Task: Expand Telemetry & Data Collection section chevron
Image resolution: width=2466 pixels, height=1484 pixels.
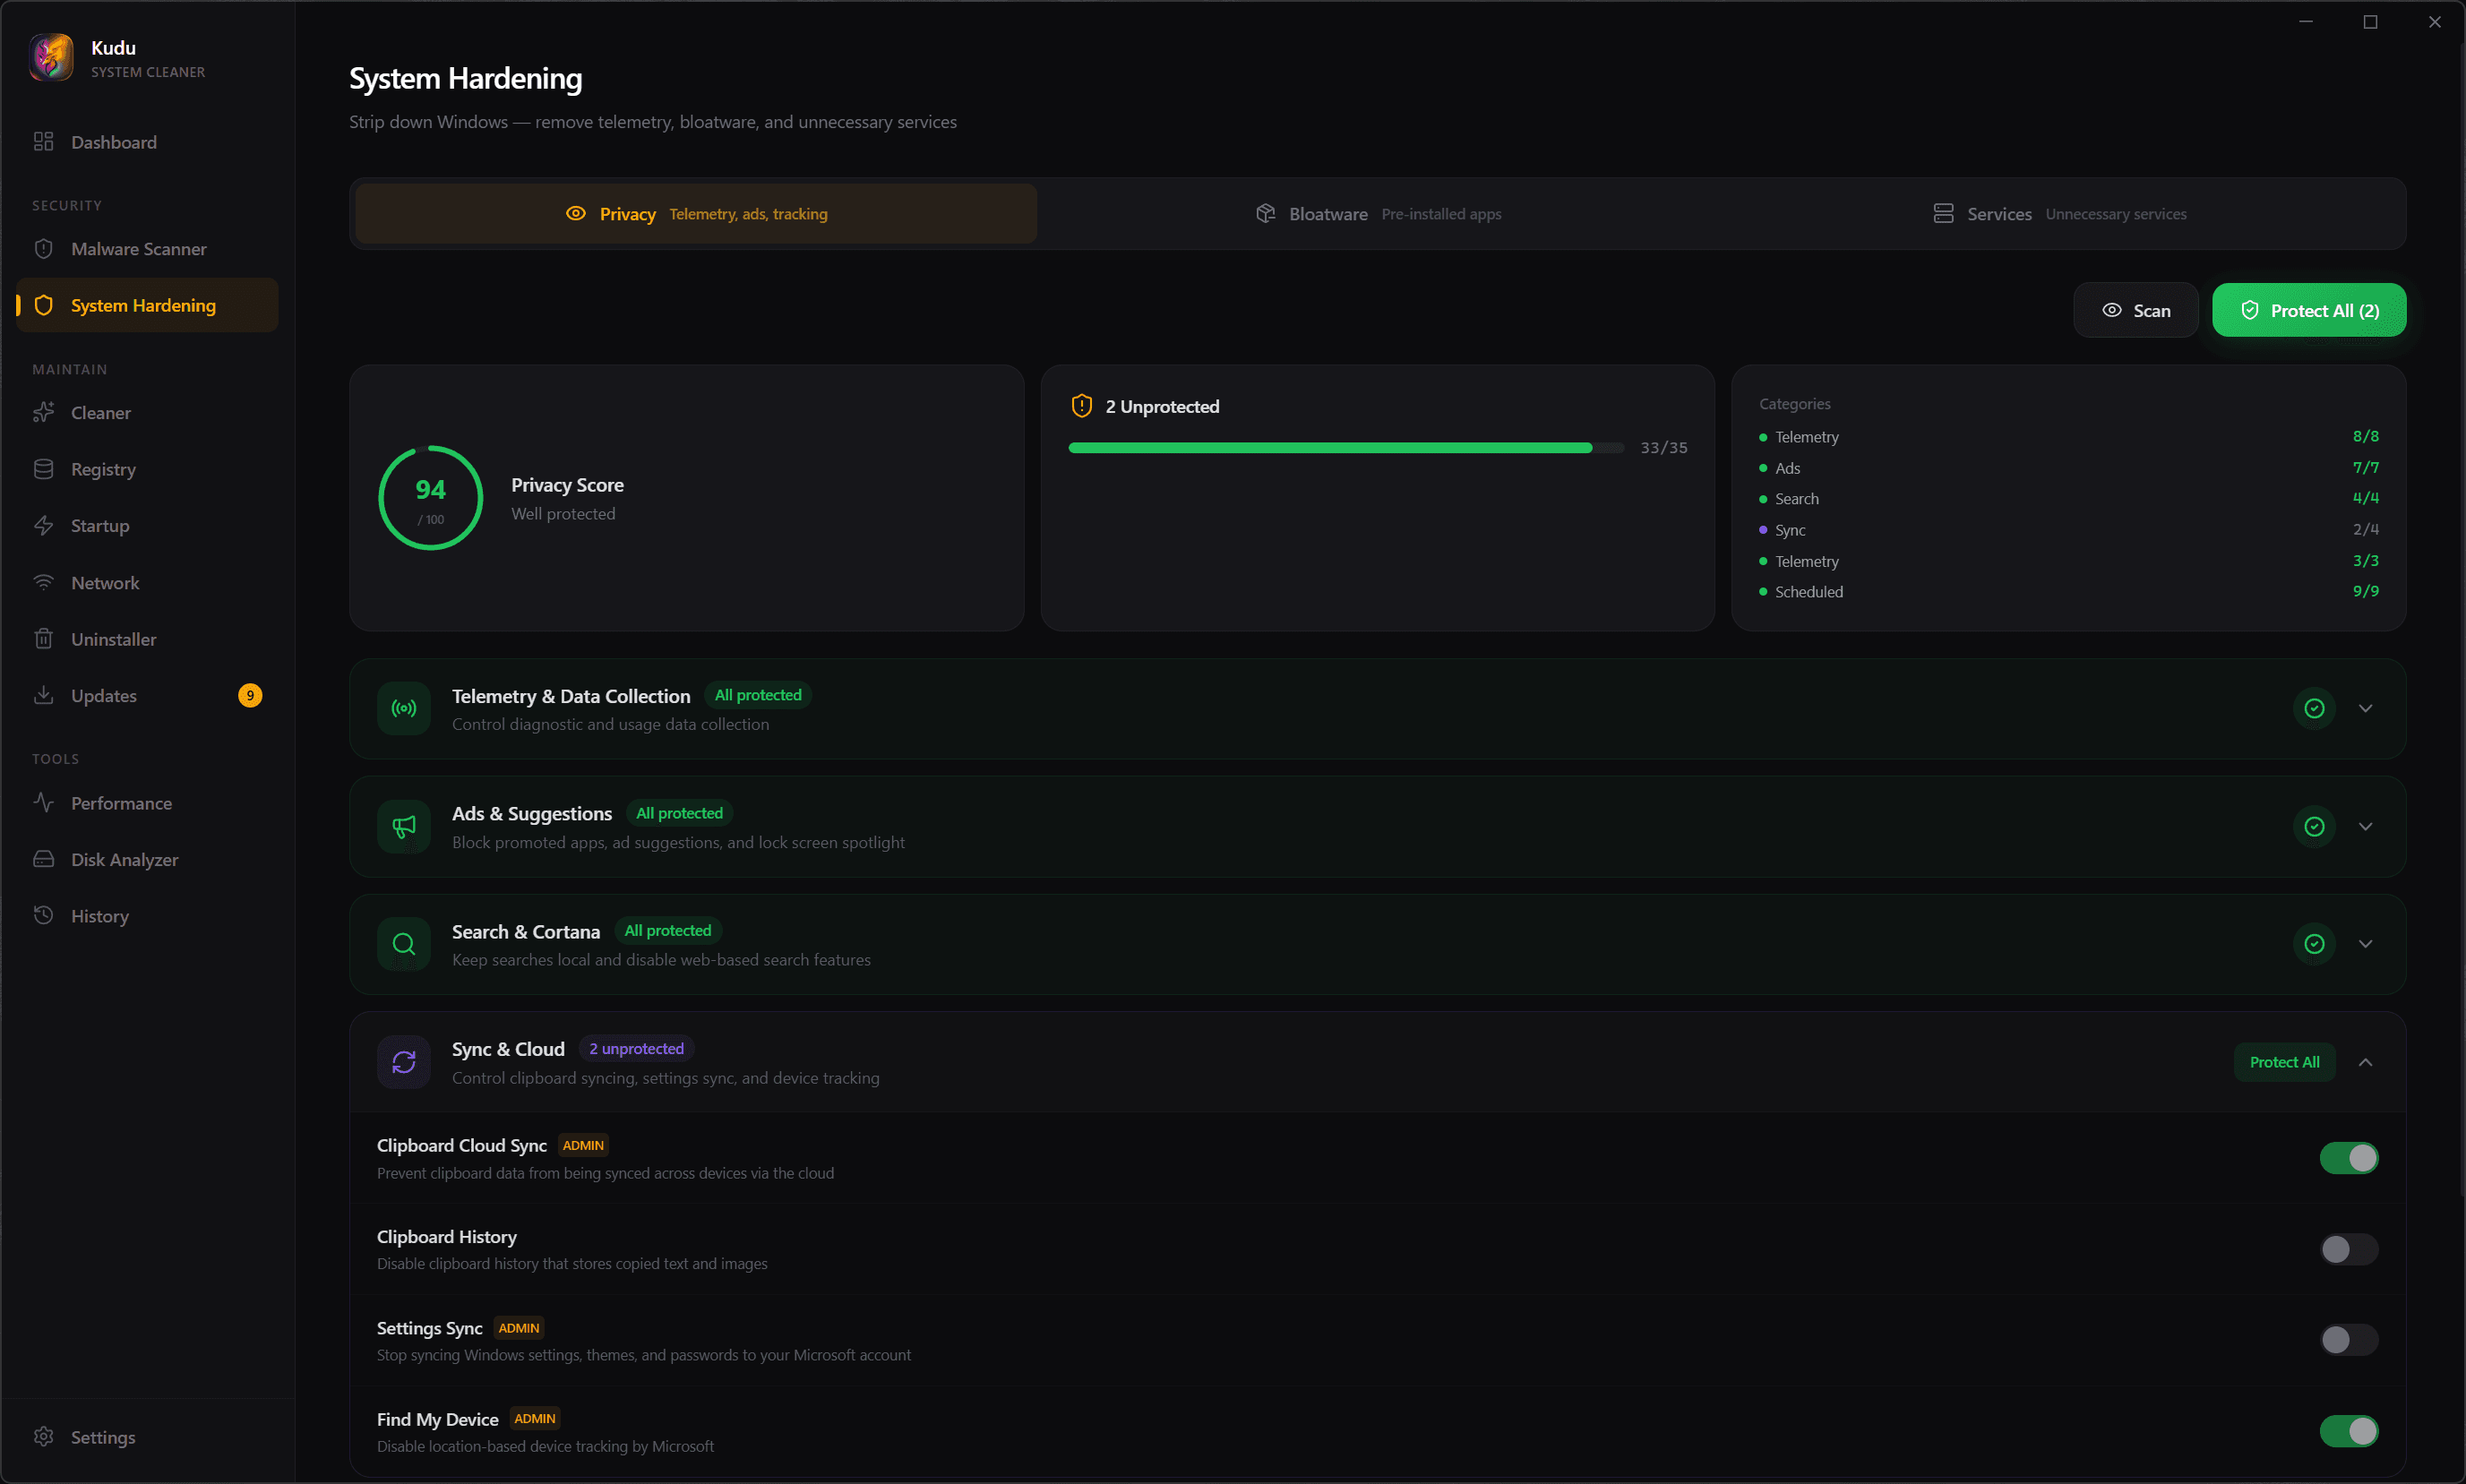Action: coord(2365,708)
